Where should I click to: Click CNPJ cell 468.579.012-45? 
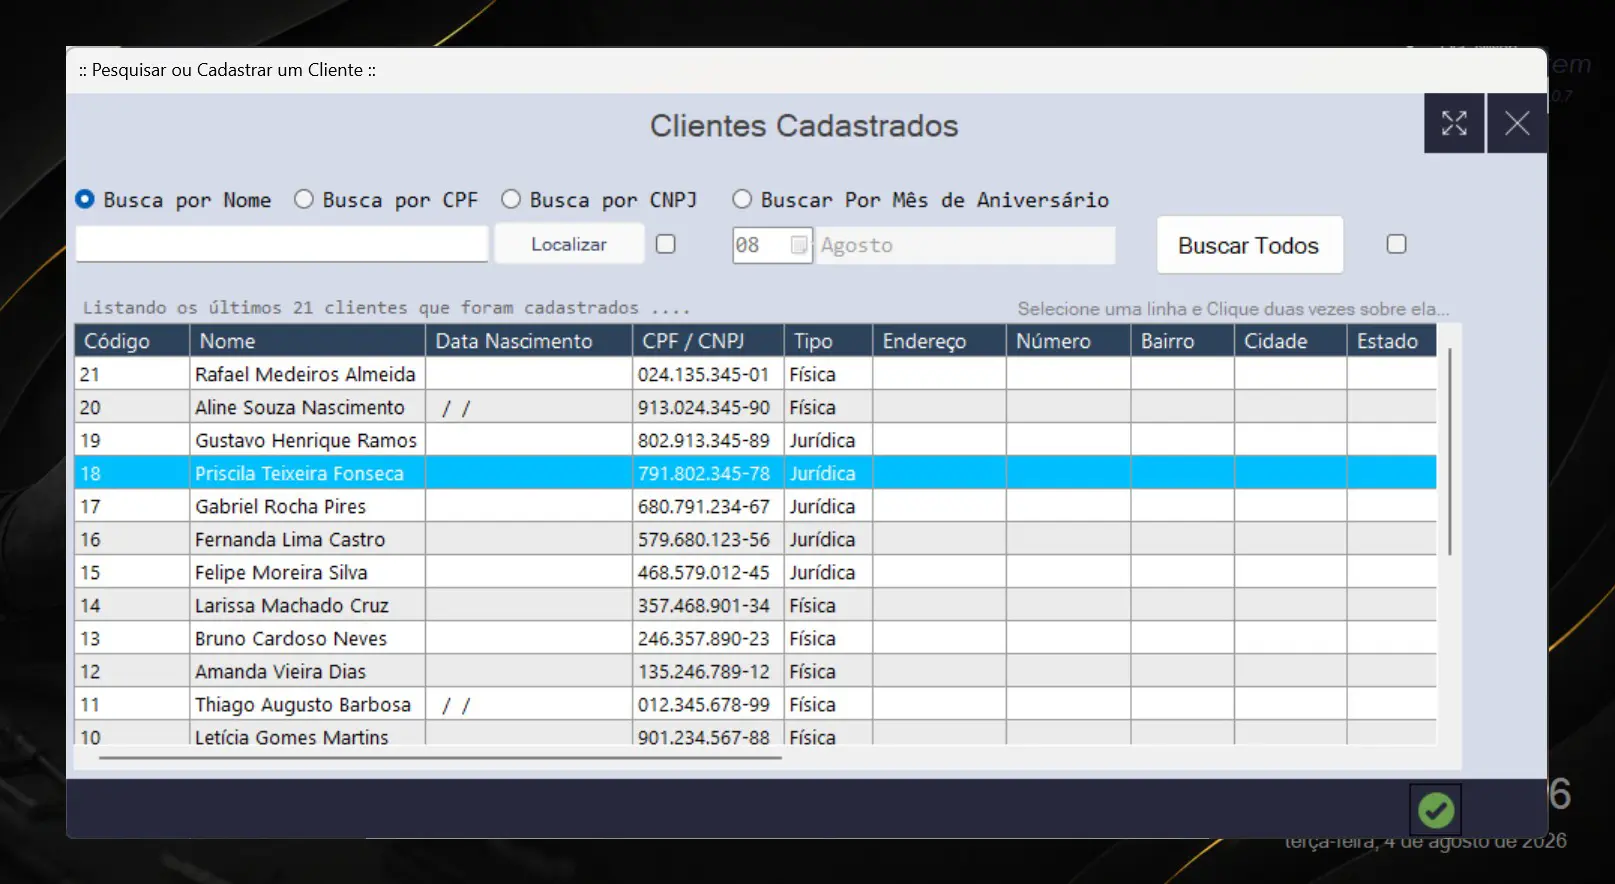pyautogui.click(x=708, y=572)
